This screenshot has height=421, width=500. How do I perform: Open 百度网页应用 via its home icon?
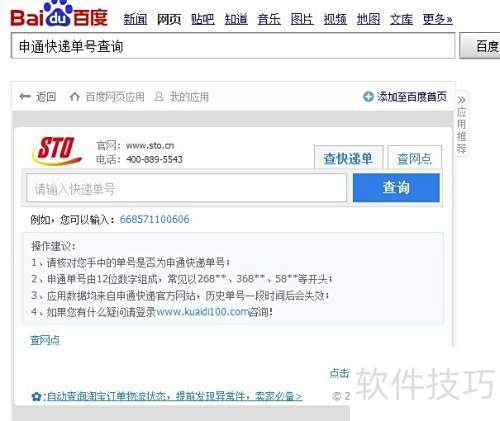74,97
